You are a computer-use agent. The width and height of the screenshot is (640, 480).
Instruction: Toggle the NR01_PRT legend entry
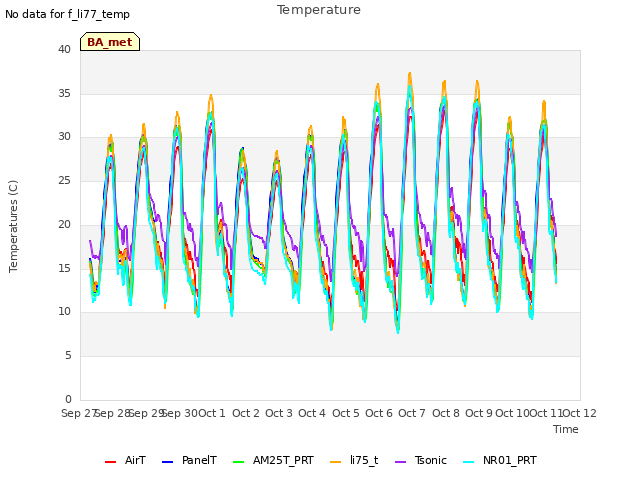pyautogui.click(x=500, y=460)
